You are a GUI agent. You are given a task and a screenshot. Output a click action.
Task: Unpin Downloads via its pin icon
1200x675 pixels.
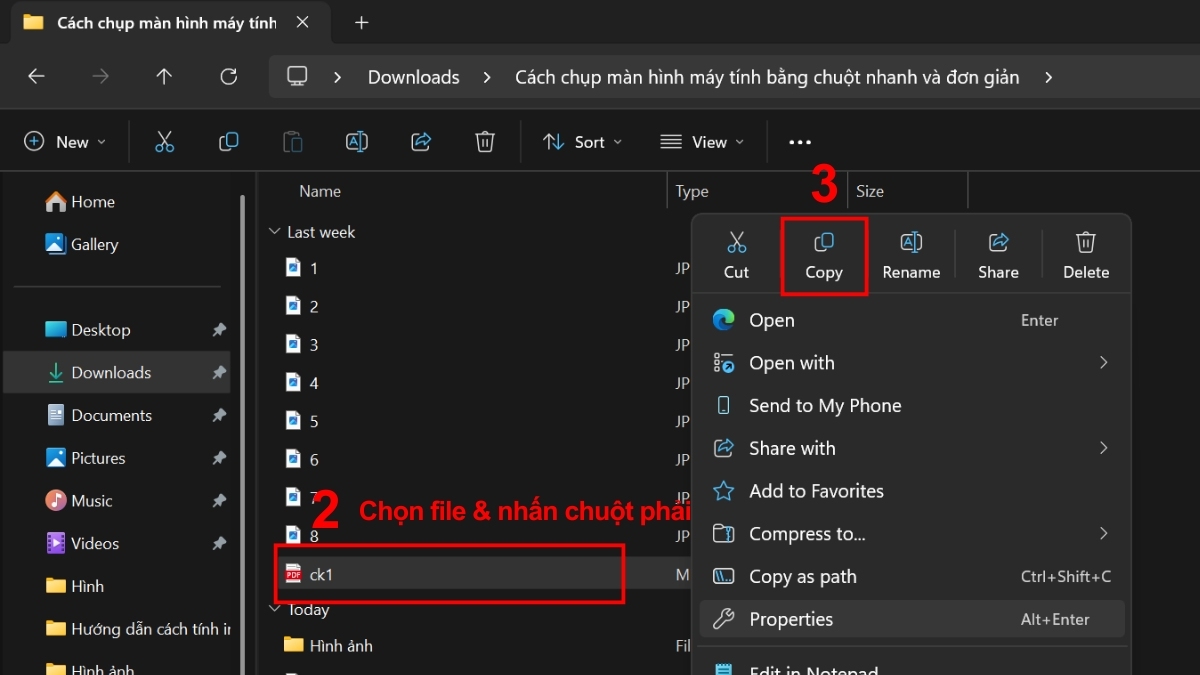tap(219, 373)
